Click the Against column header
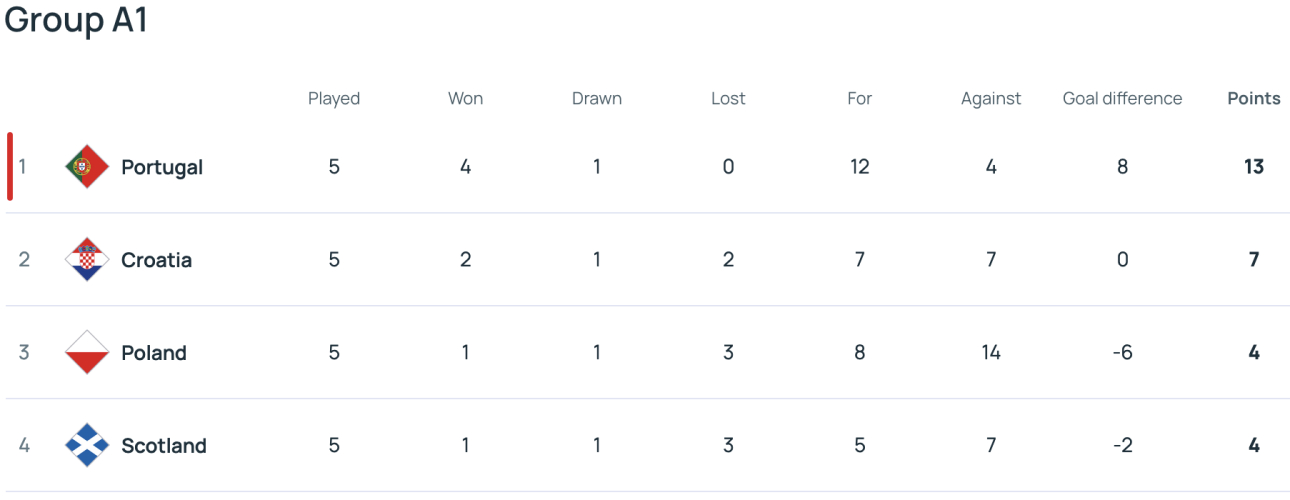The width and height of the screenshot is (1290, 500). pos(991,98)
